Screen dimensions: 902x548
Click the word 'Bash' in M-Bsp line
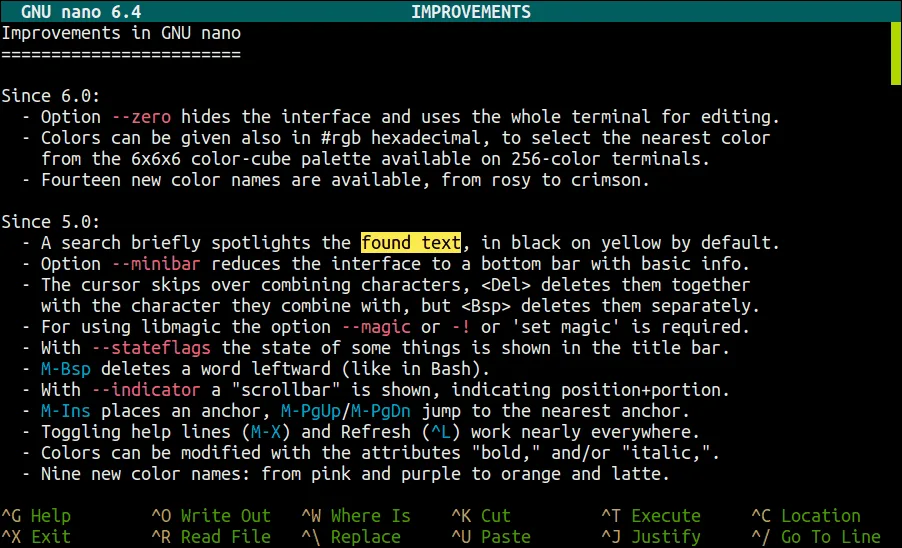[x=451, y=369]
